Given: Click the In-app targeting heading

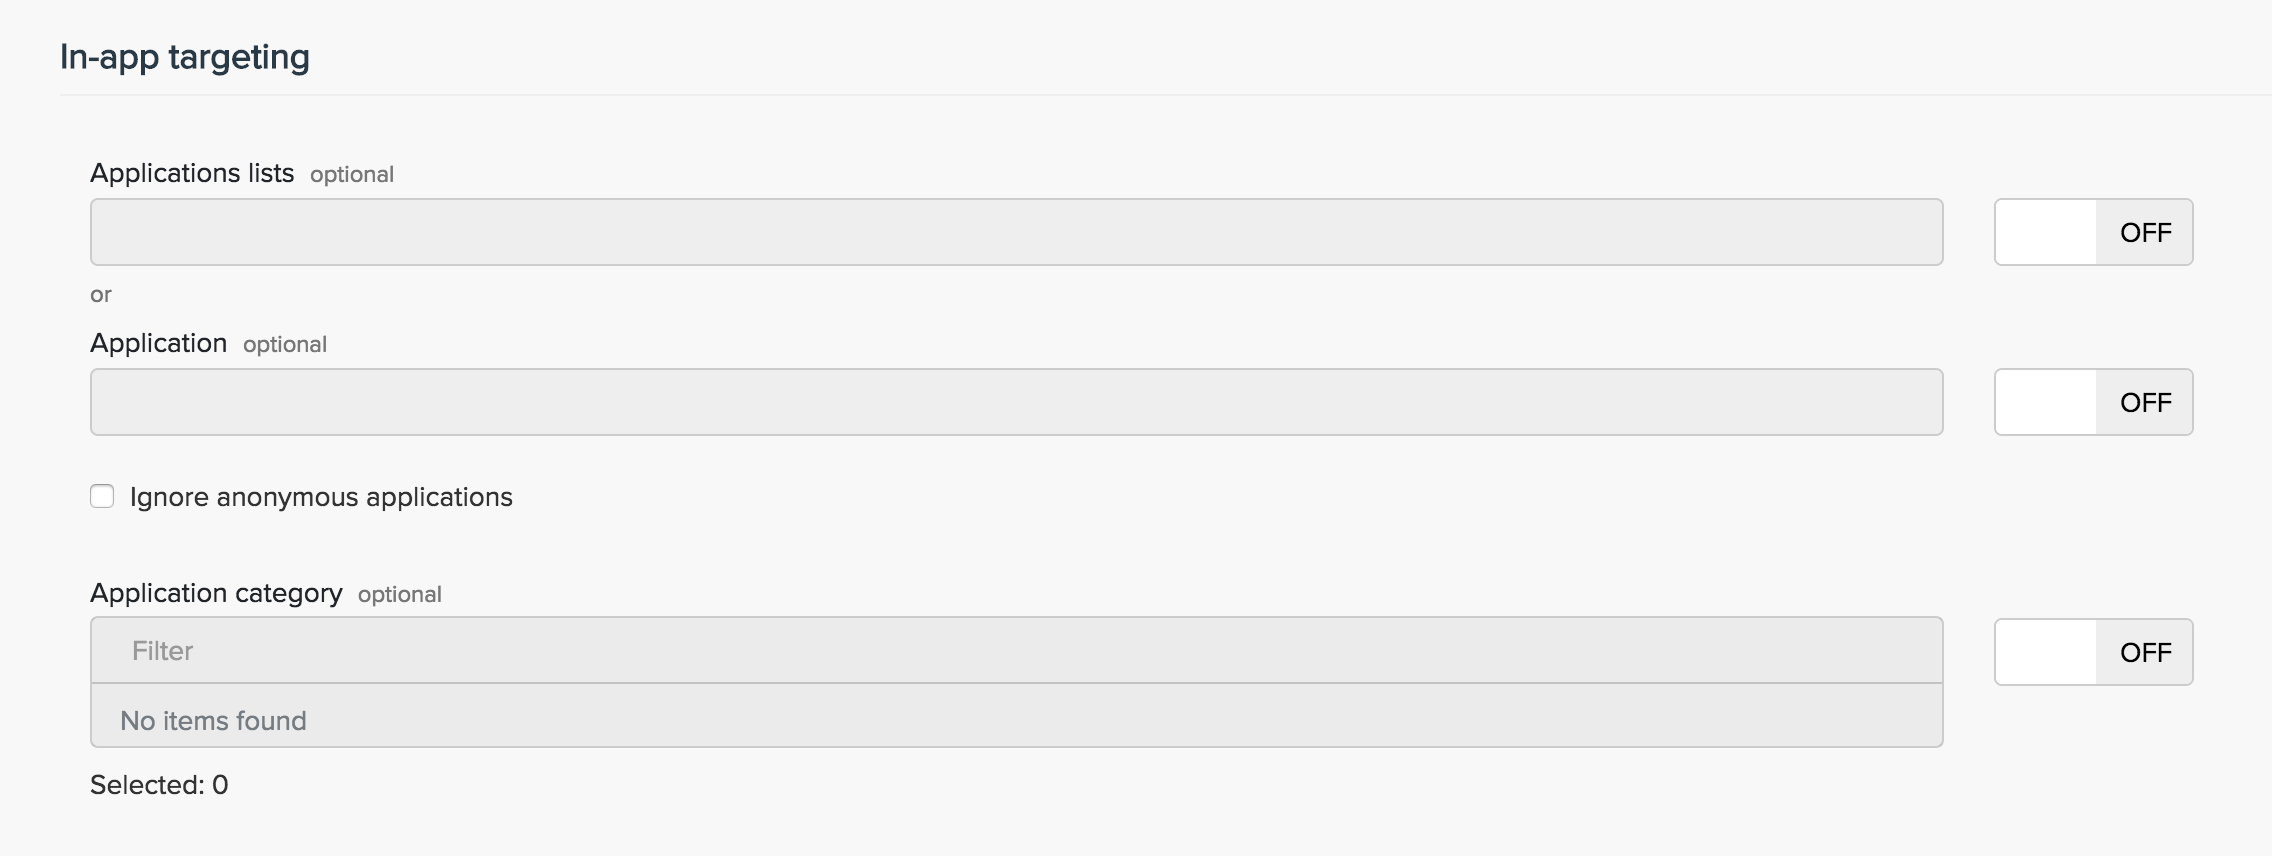Looking at the screenshot, I should tap(185, 57).
